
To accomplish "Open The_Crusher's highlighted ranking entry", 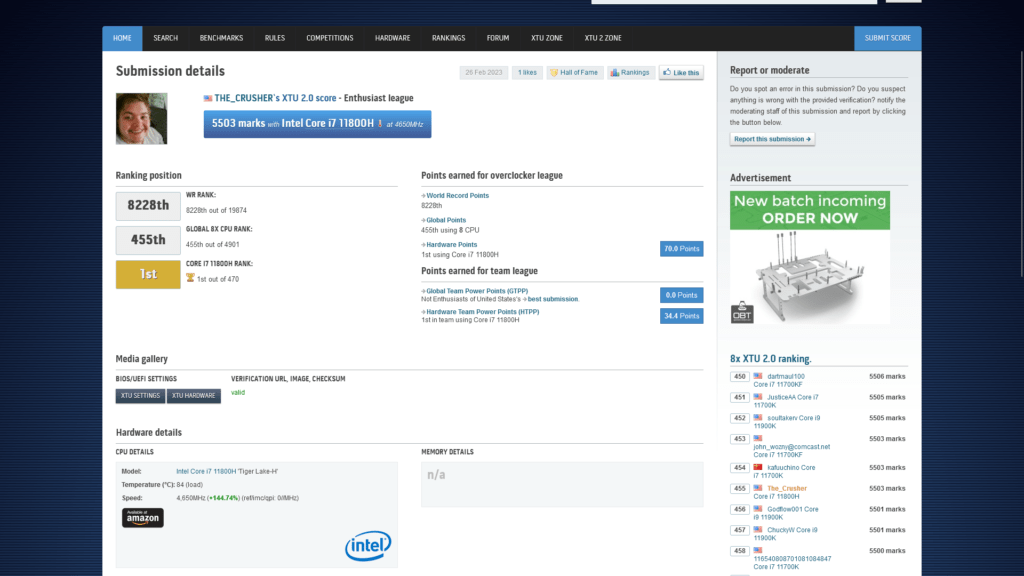I will pyautogui.click(x=787, y=488).
